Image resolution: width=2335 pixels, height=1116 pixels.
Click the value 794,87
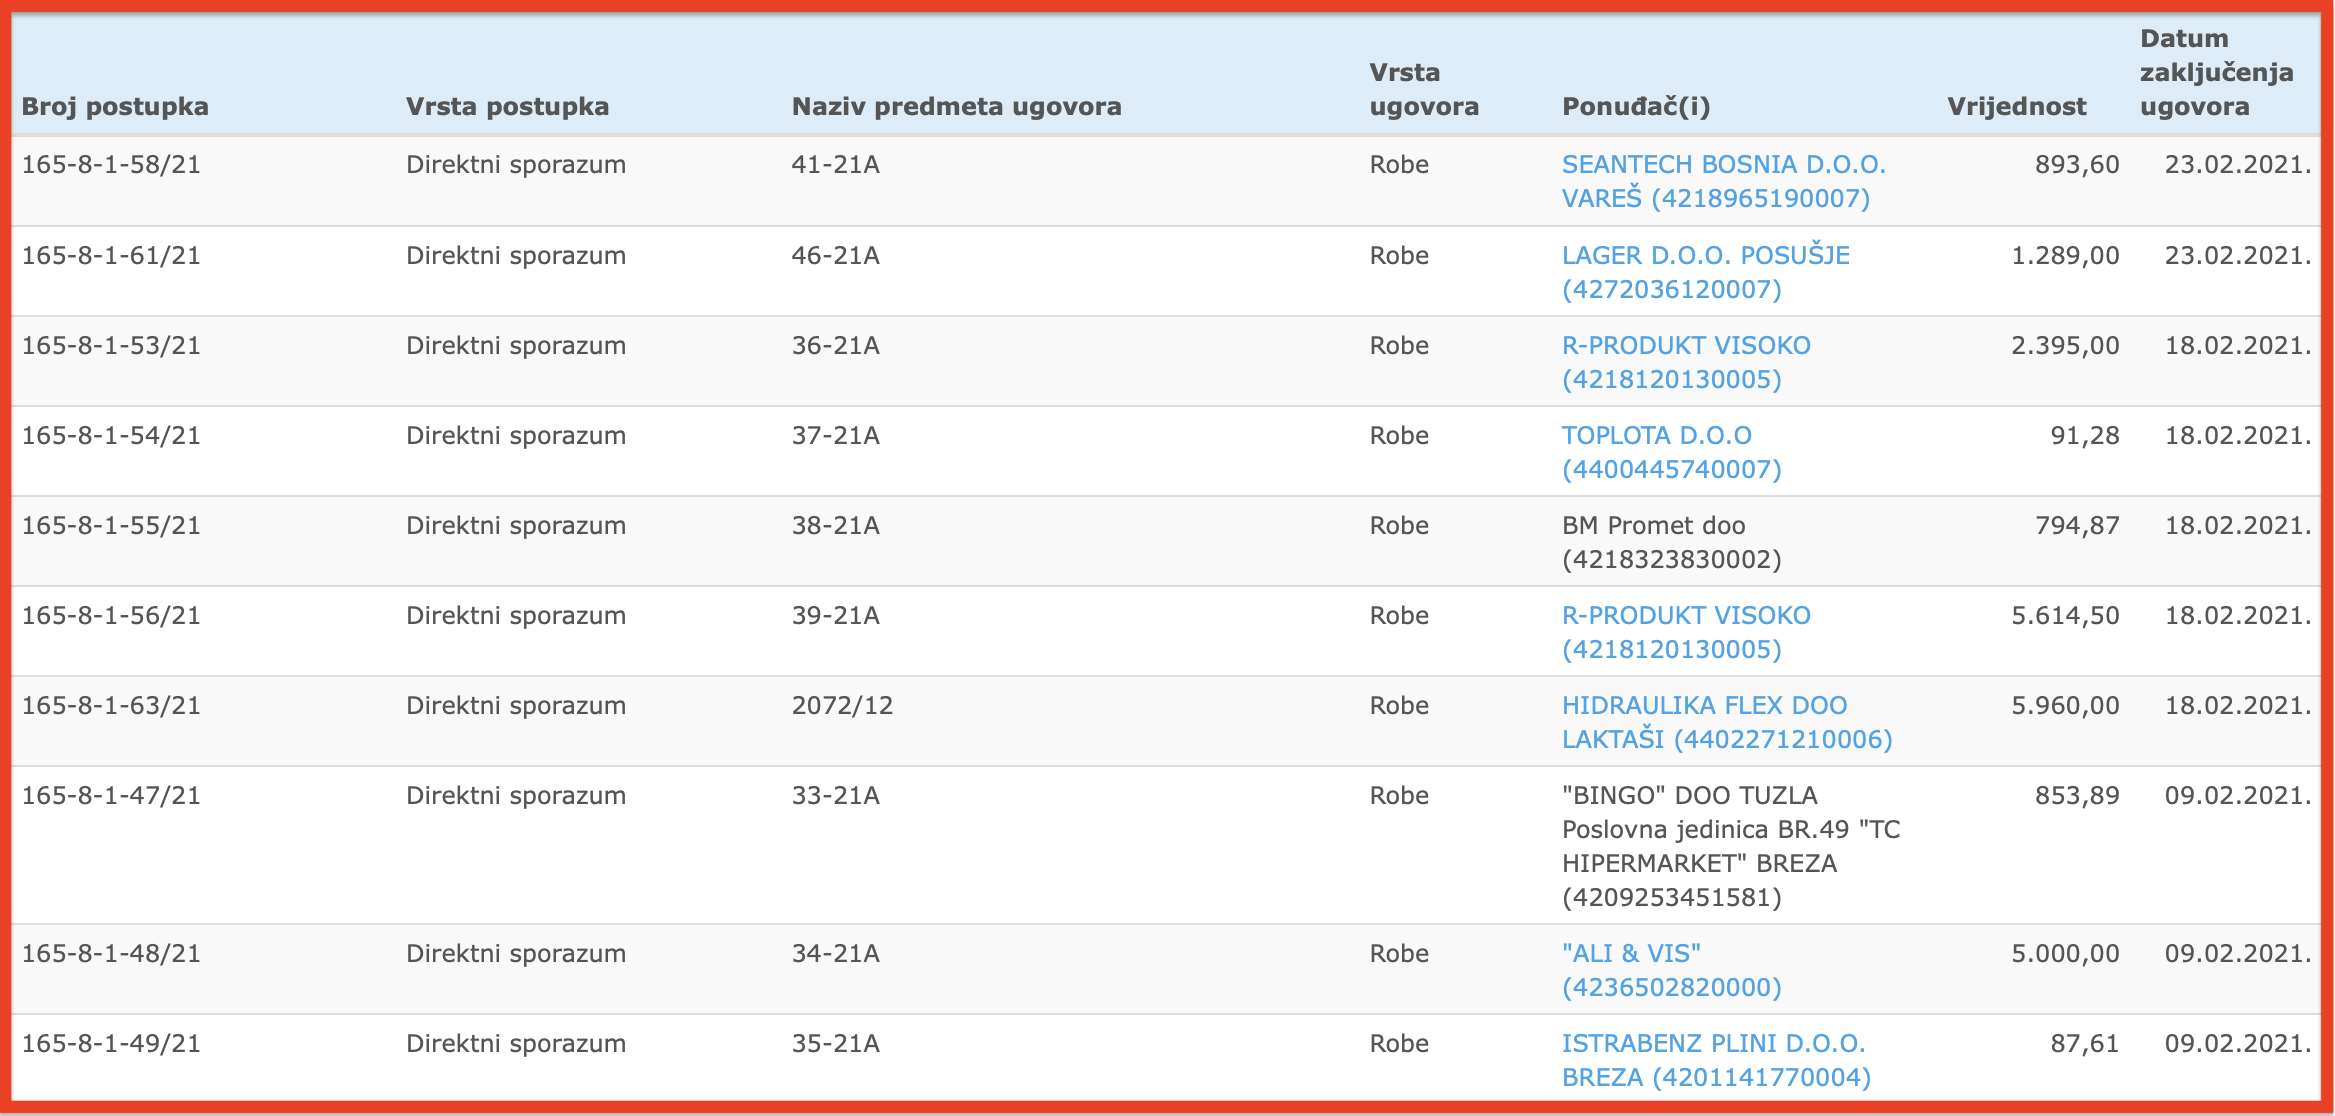[2077, 525]
